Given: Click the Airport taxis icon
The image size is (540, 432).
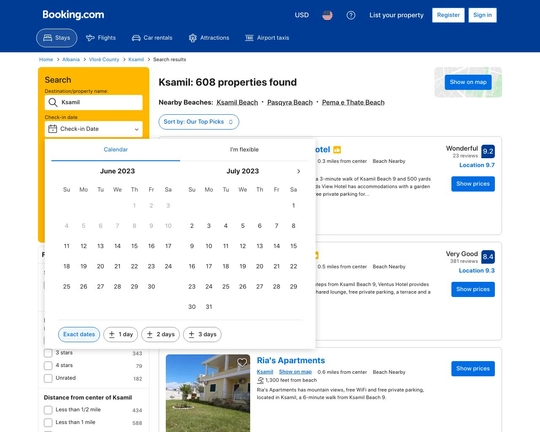Looking at the screenshot, I should click(249, 38).
